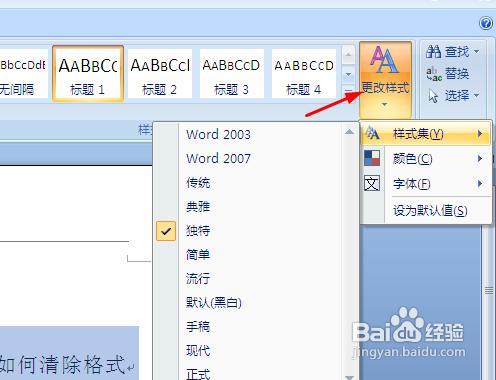
Task: Click the Replace (替换) ab-ac icon
Action: 434,74
